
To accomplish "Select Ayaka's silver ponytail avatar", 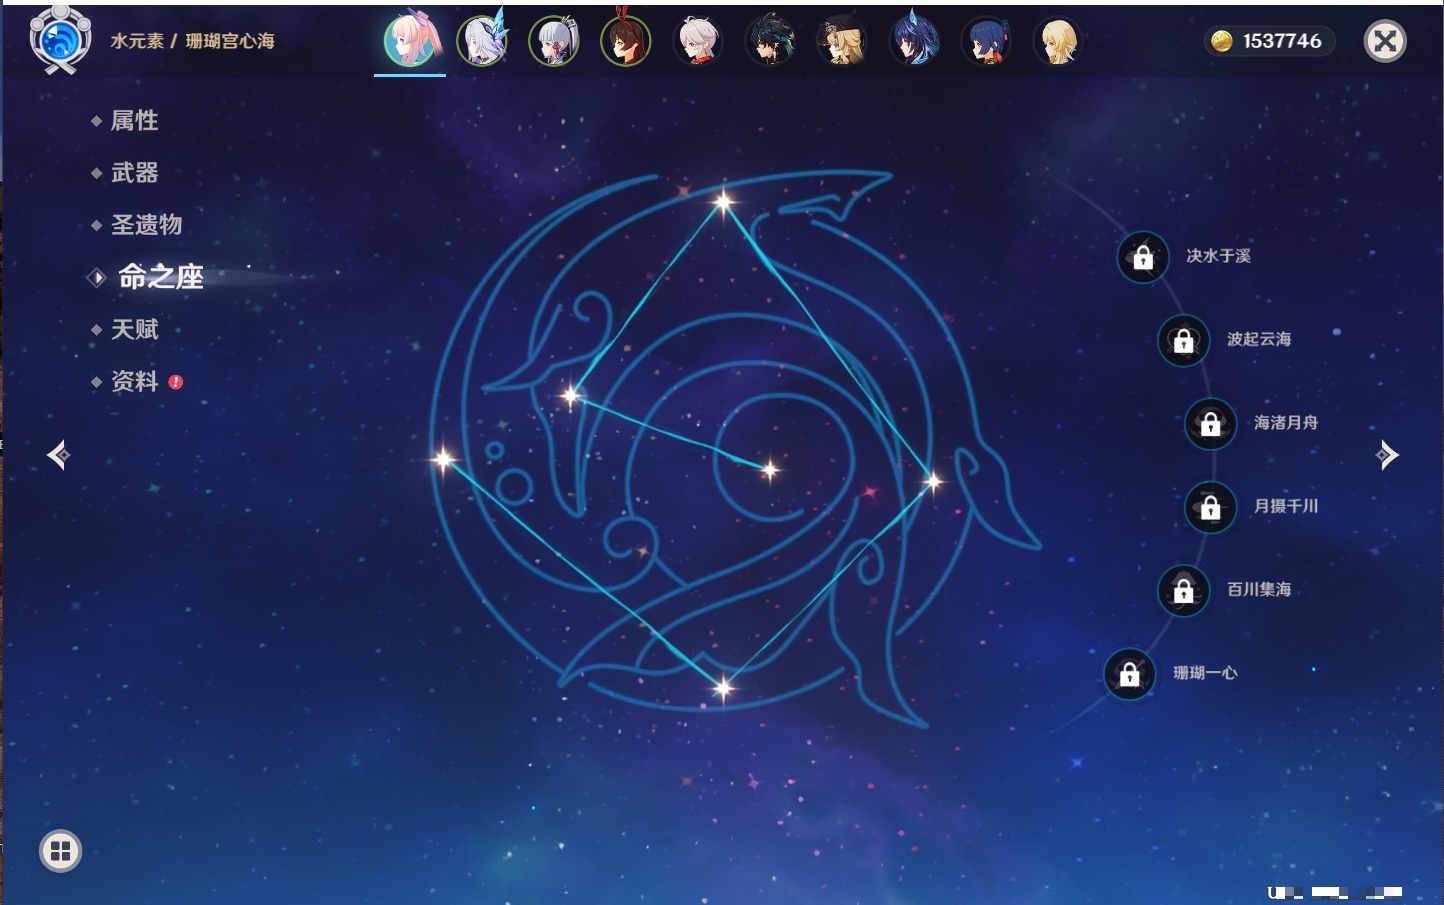I will pyautogui.click(x=554, y=41).
